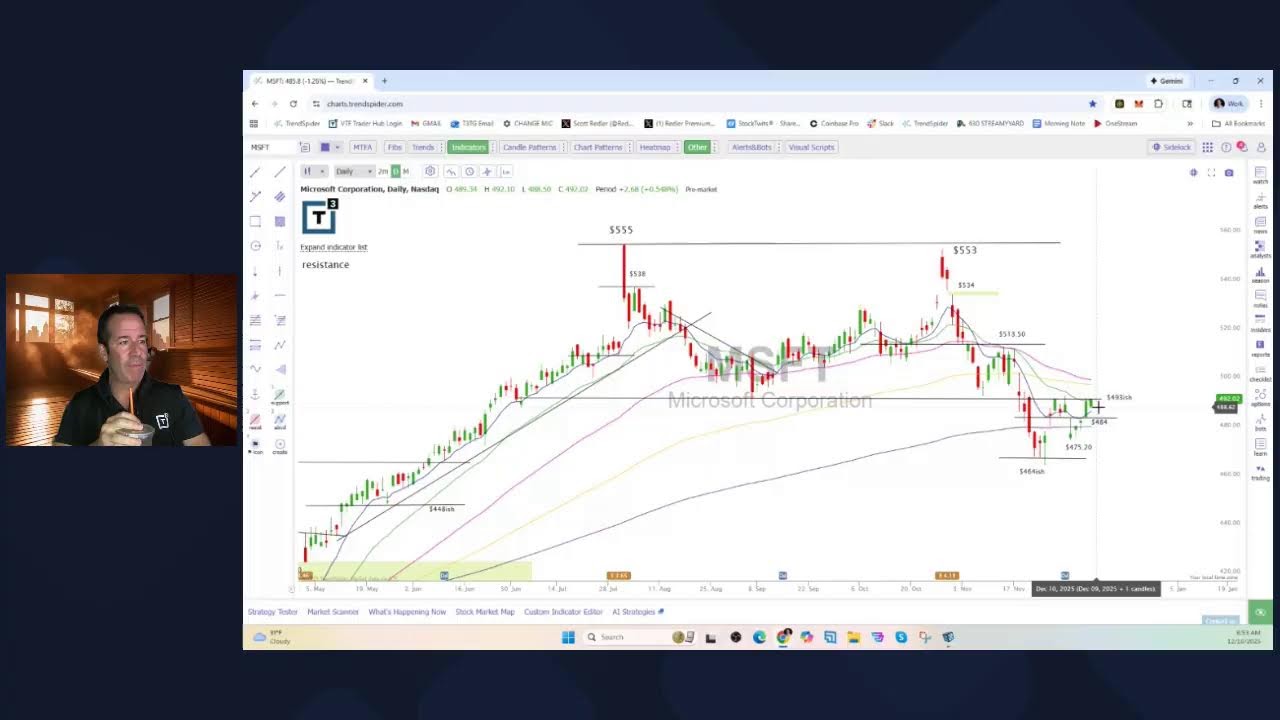The image size is (1280, 720).
Task: Click the Visual Scripts button
Action: click(811, 147)
